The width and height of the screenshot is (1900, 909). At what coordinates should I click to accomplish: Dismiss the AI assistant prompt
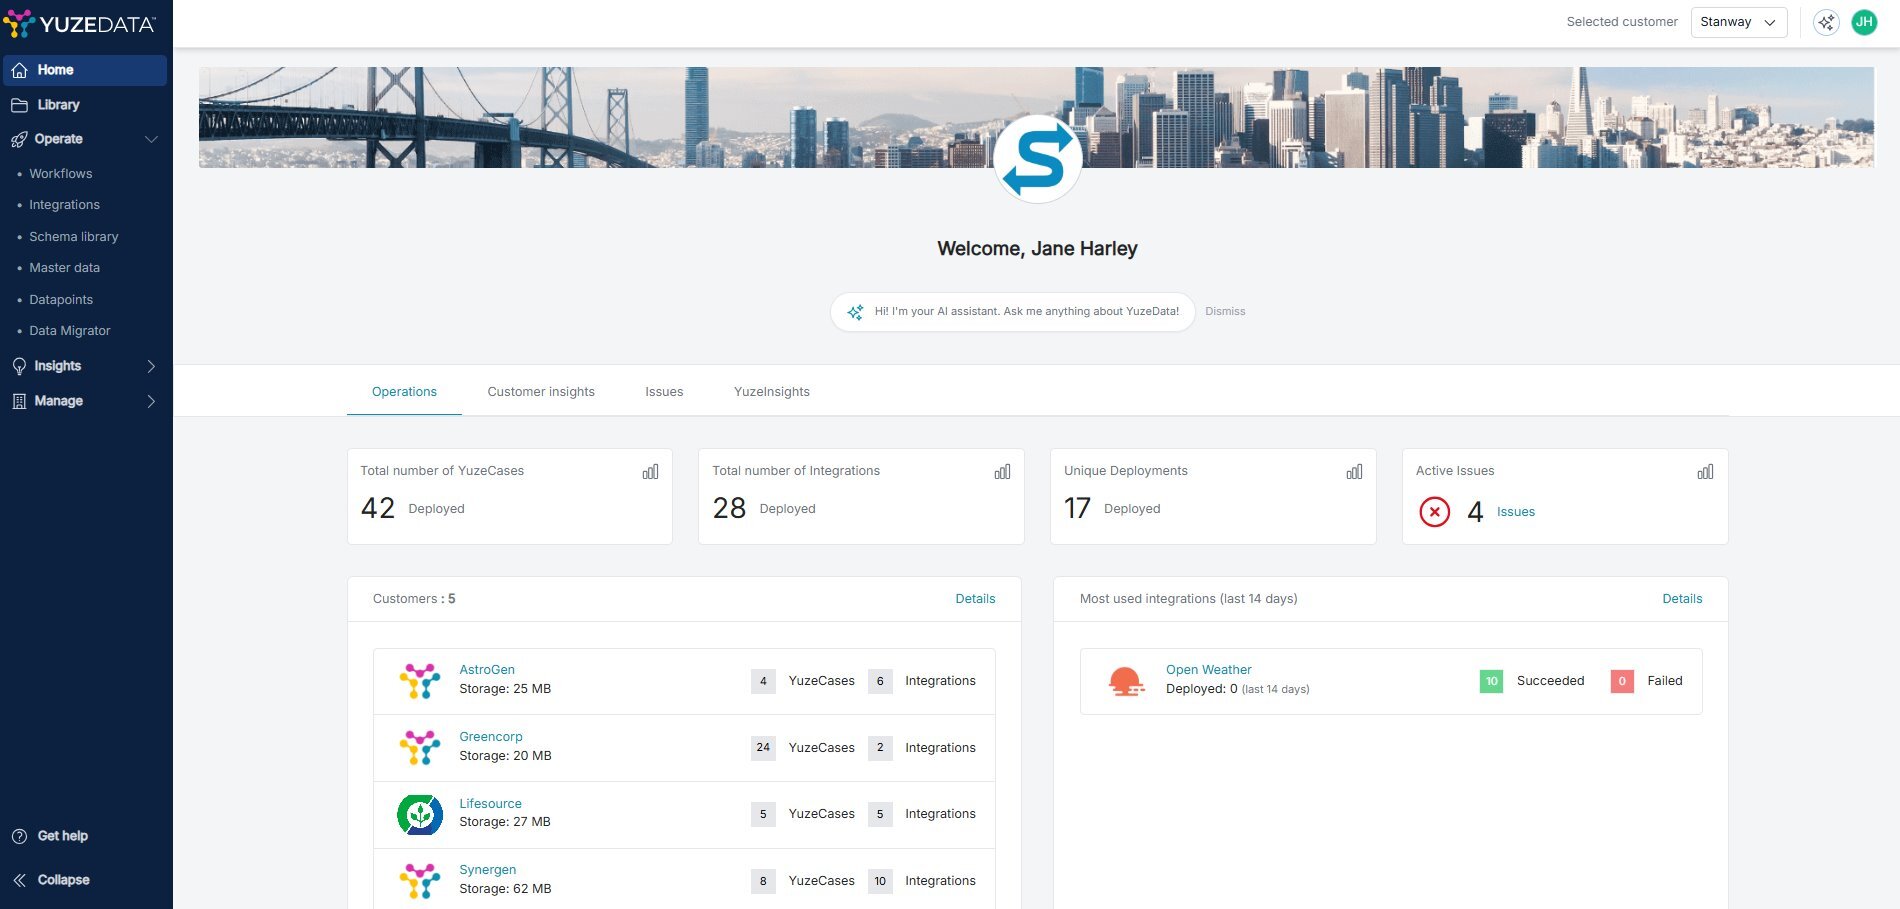pyautogui.click(x=1225, y=312)
